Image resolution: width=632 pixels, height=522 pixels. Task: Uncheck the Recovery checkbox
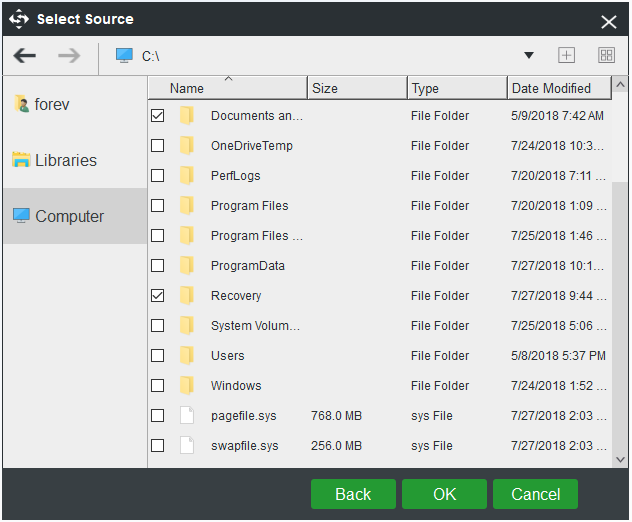pyautogui.click(x=158, y=295)
